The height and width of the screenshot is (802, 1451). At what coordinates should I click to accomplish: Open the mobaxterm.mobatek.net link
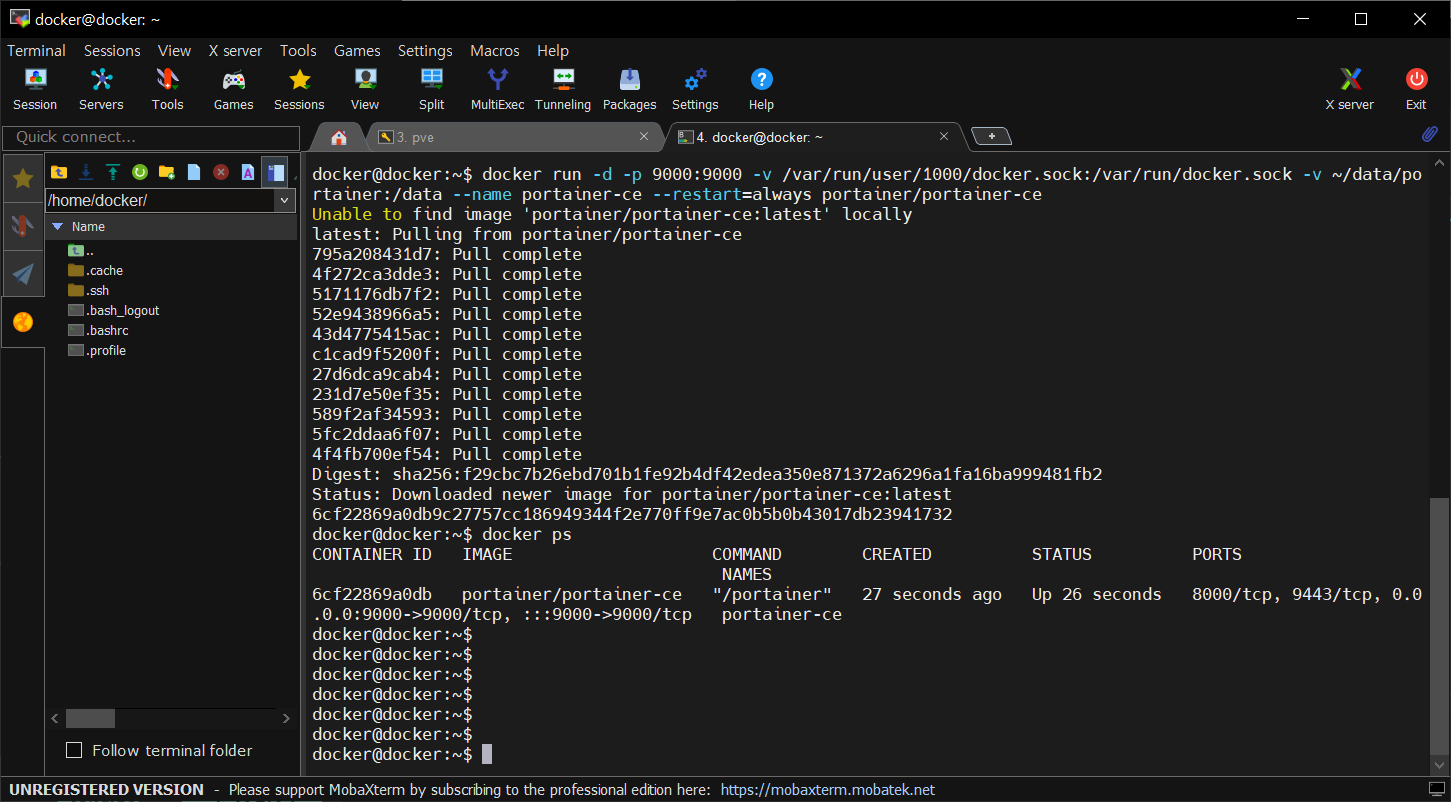click(x=827, y=790)
